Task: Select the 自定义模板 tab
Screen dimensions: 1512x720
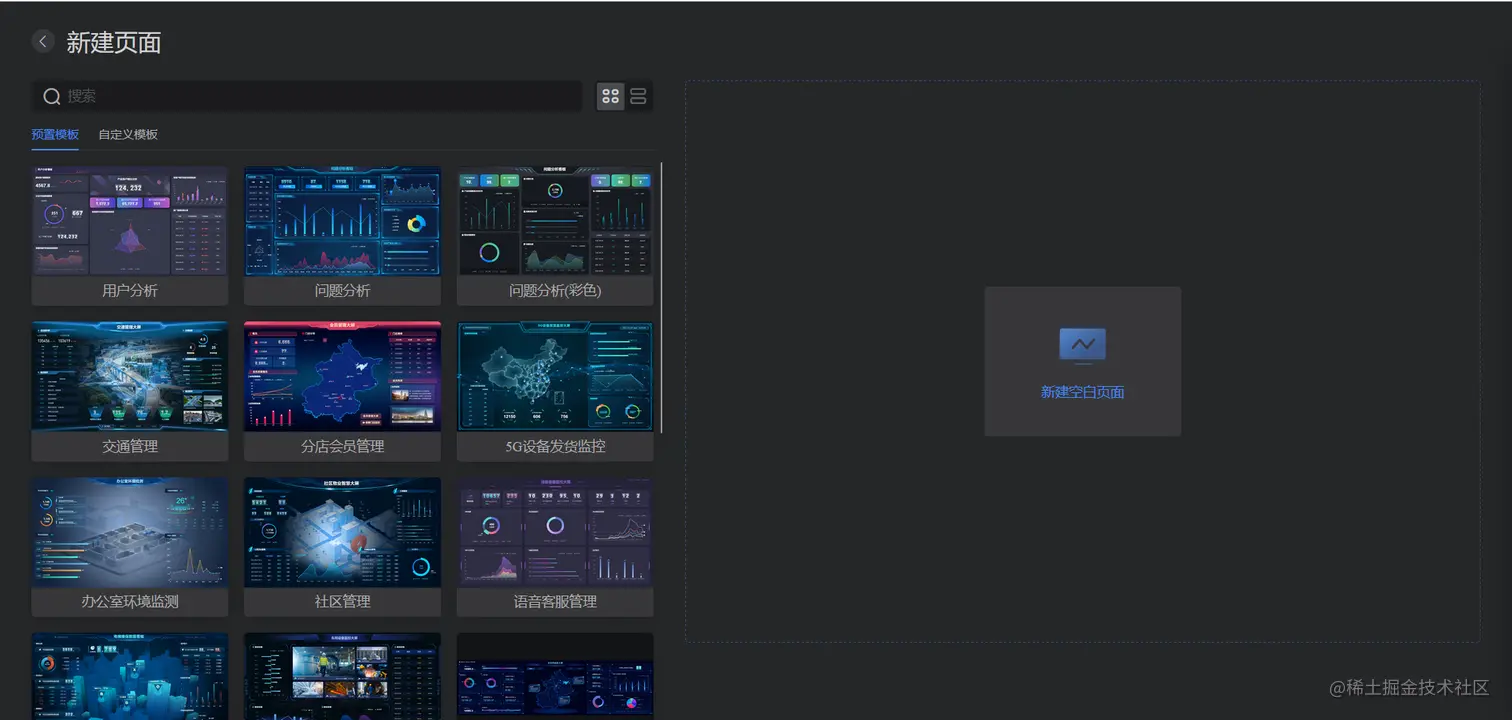Action: click(128, 134)
